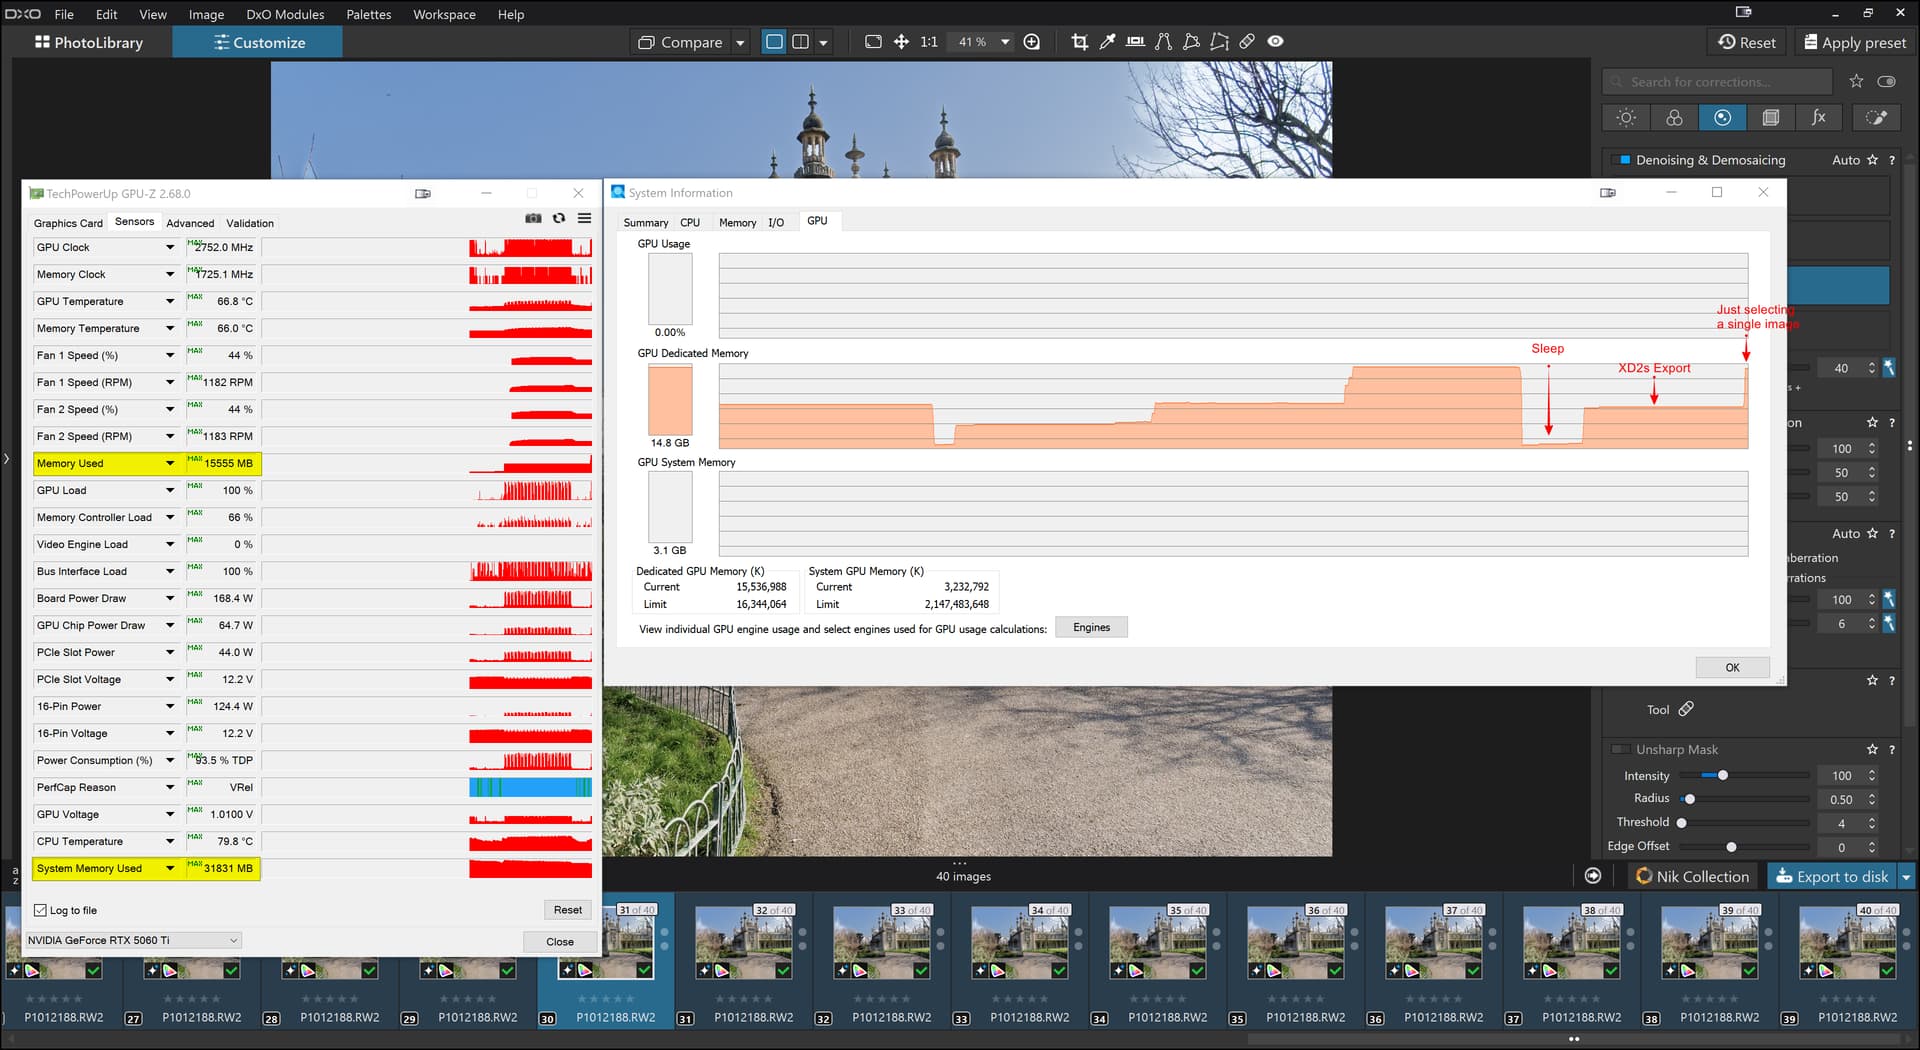Take a GPU-Z screenshot with camera icon

(533, 218)
